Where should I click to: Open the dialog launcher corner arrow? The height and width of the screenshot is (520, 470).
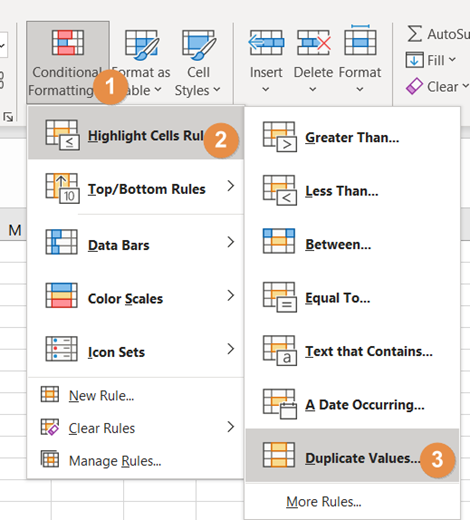8,117
